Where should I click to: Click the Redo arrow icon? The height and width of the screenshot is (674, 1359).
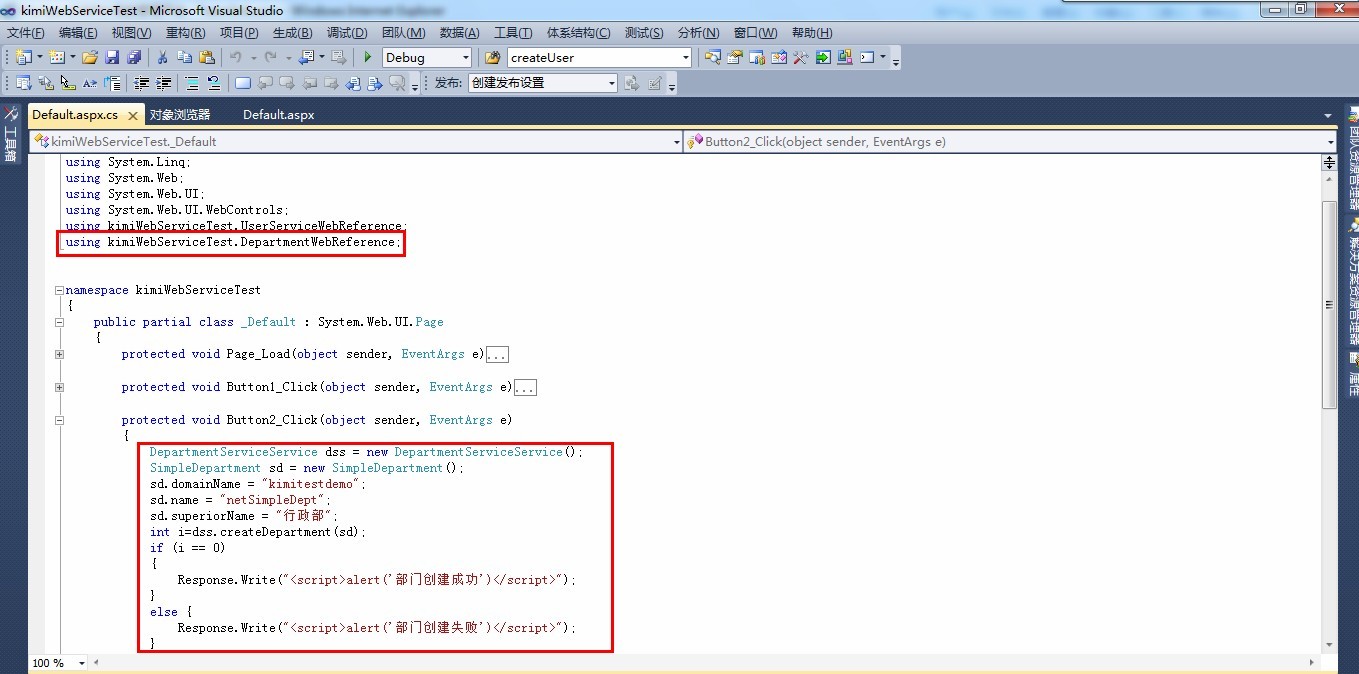(x=270, y=57)
